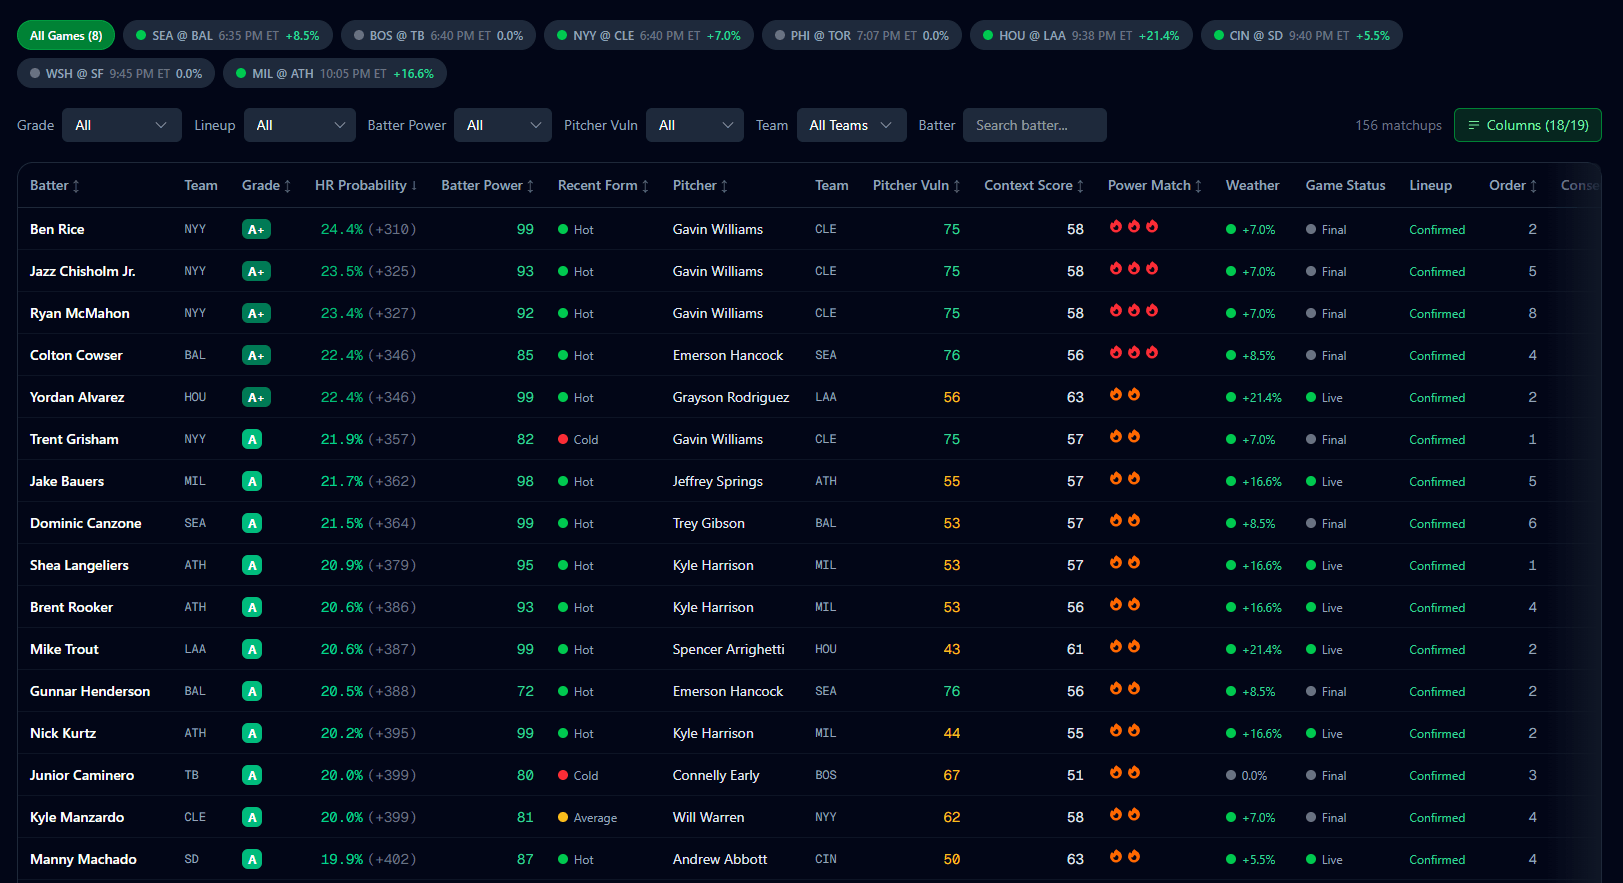Screen dimensions: 1623x883
Task: Click A grade badge for Trent Grisham
Action: (x=252, y=439)
